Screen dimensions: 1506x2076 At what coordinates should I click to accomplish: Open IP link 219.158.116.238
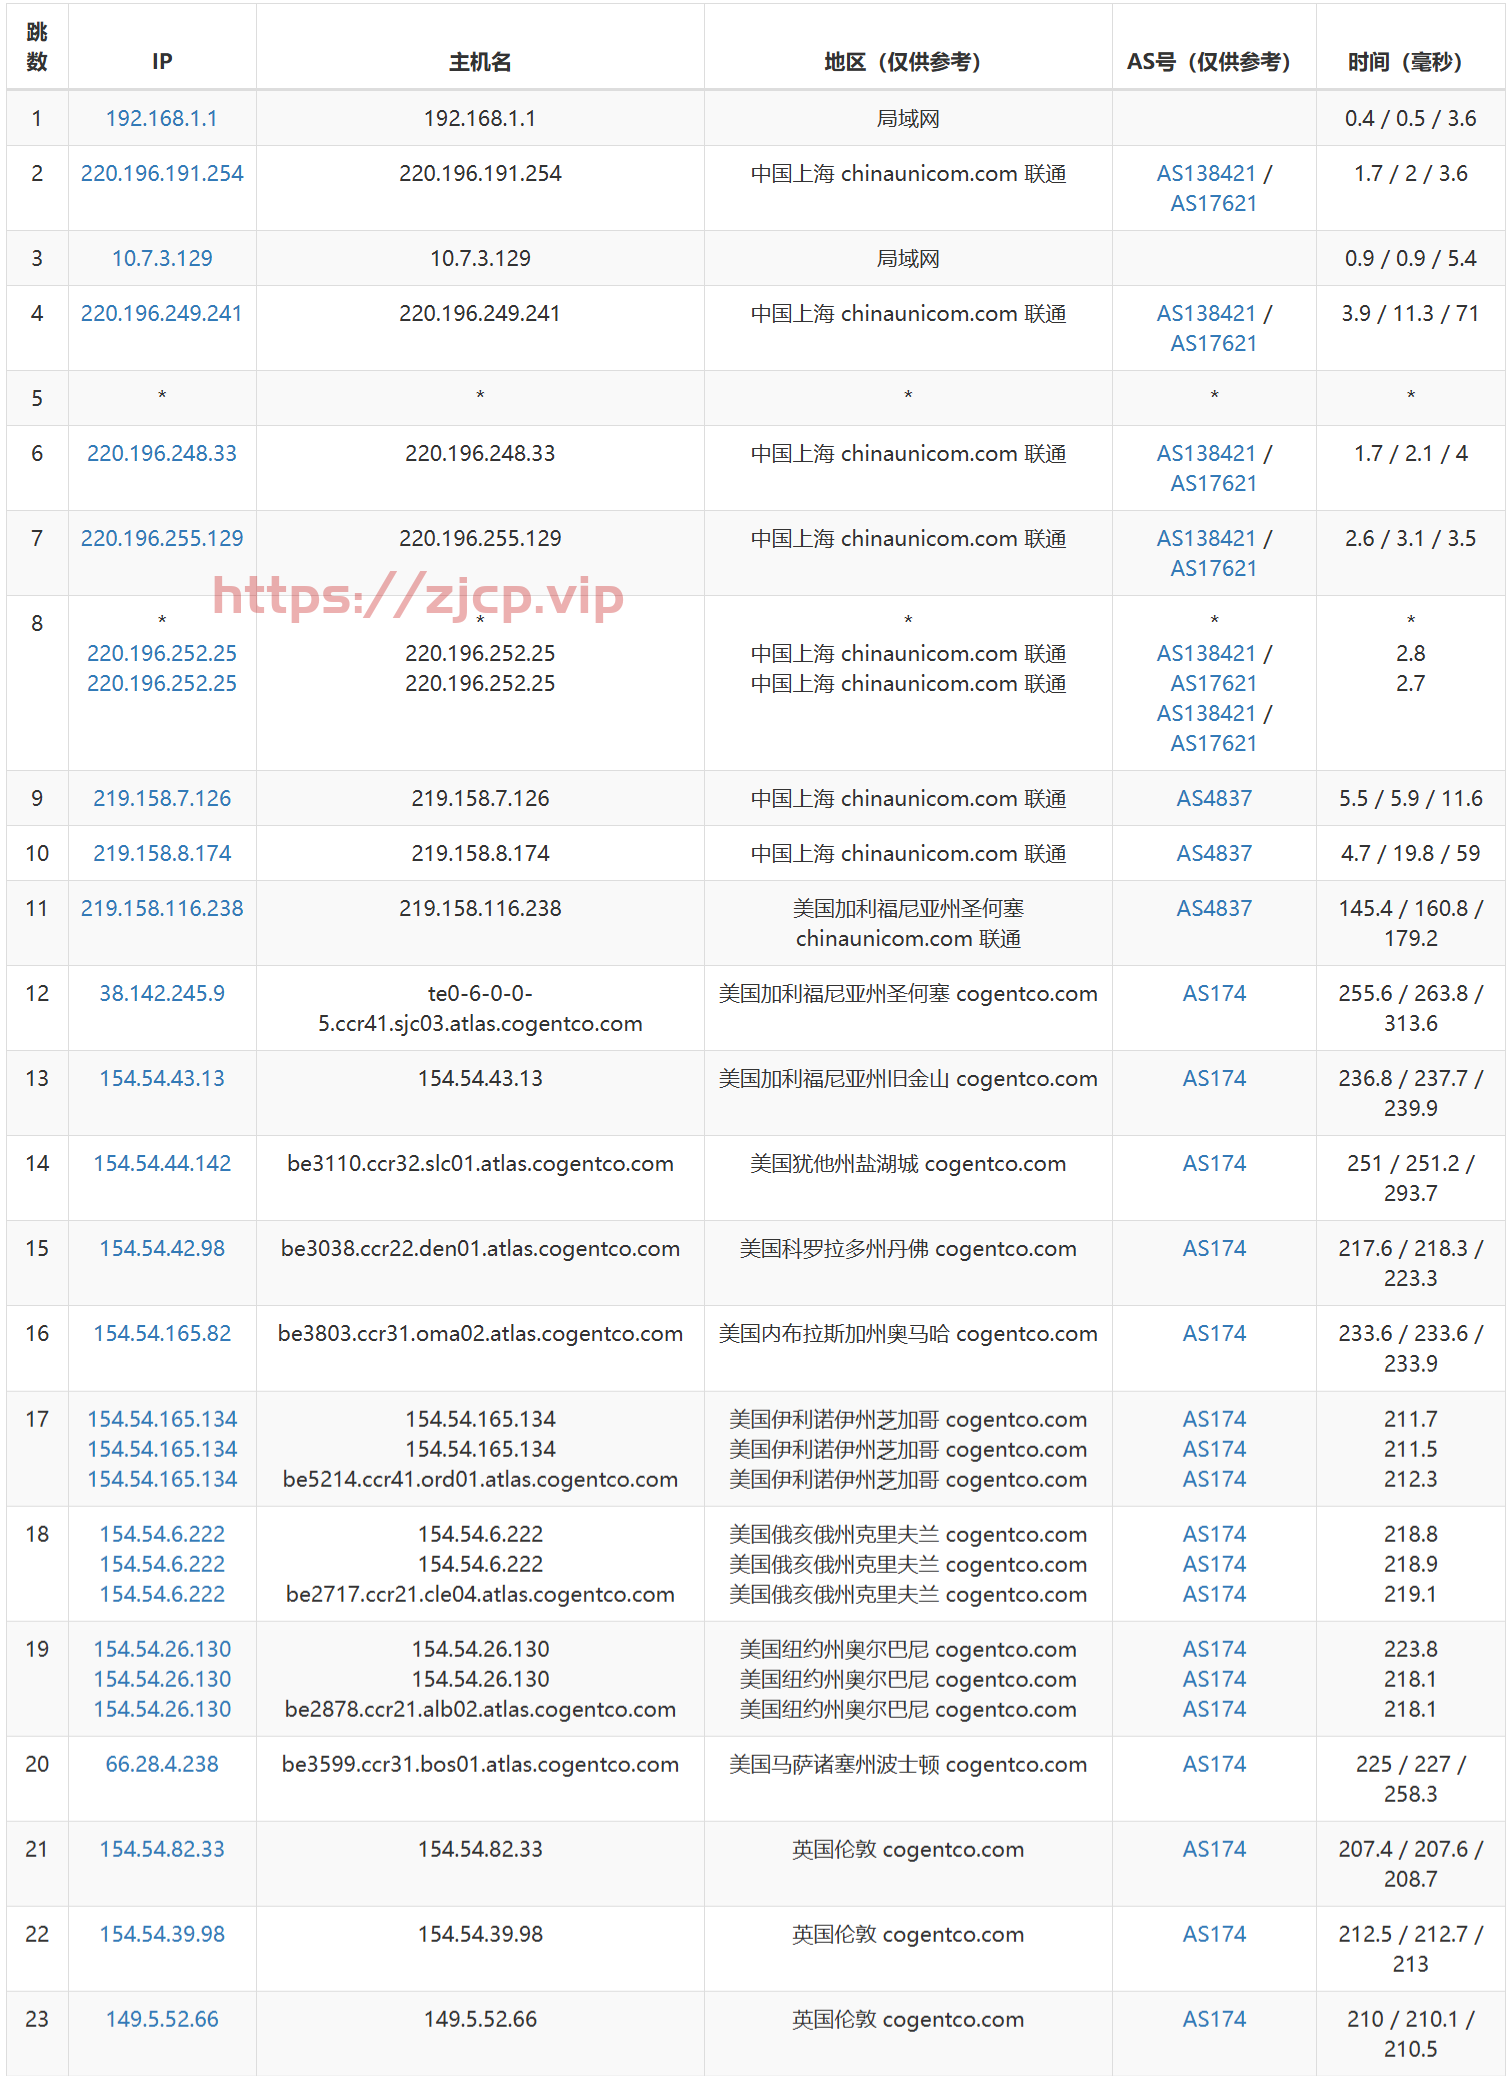click(x=162, y=908)
